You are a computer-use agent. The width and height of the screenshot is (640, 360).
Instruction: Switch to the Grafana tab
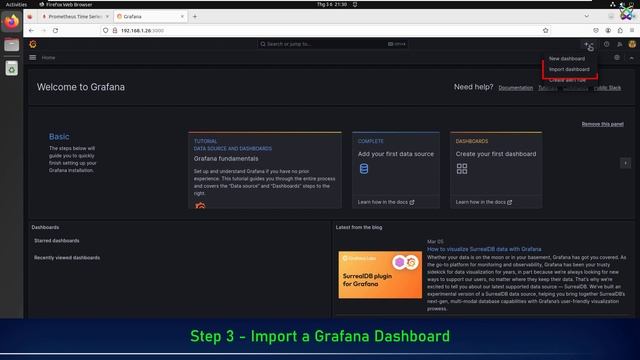pos(150,16)
